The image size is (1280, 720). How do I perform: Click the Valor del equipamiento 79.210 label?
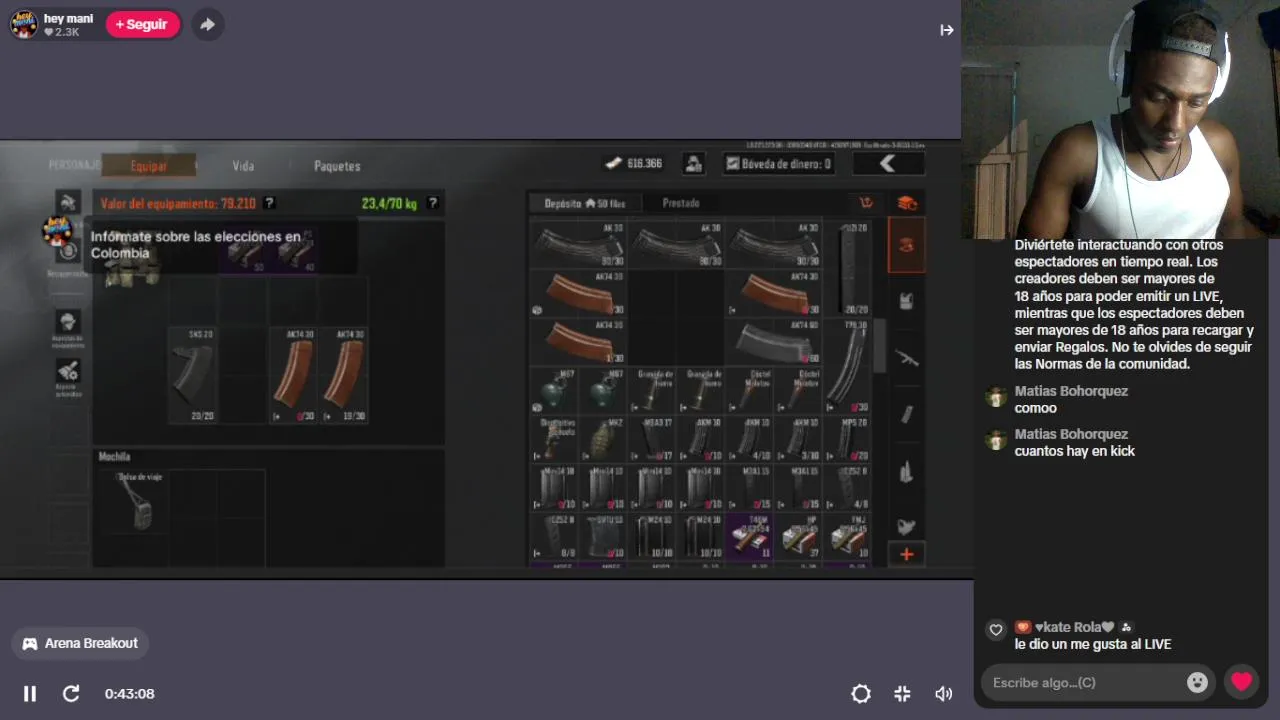pos(178,203)
